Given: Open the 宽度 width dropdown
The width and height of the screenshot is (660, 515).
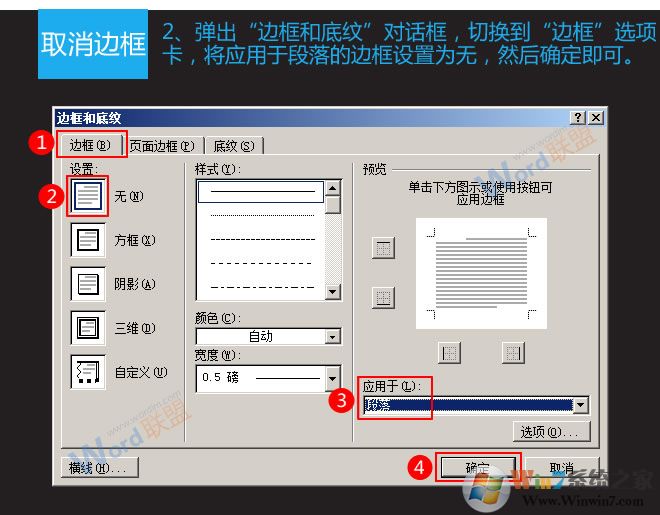Looking at the screenshot, I should [333, 378].
